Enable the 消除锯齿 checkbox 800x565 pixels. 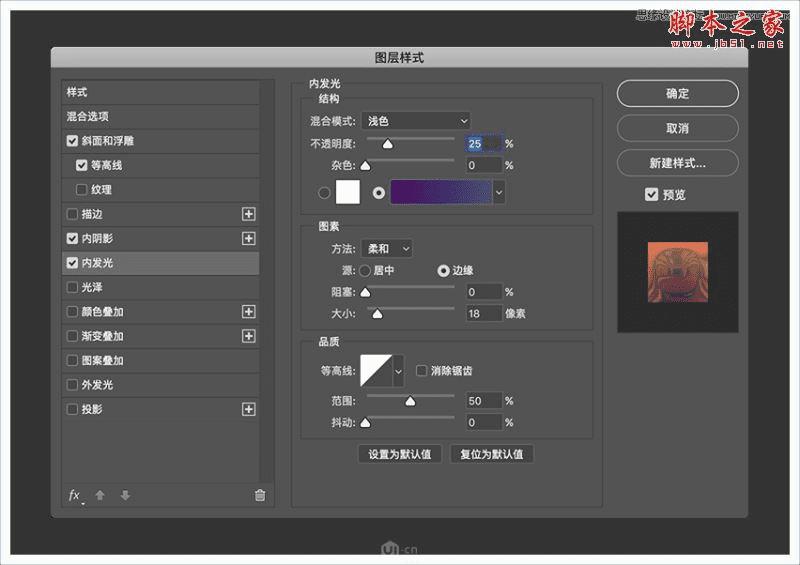[x=421, y=371]
